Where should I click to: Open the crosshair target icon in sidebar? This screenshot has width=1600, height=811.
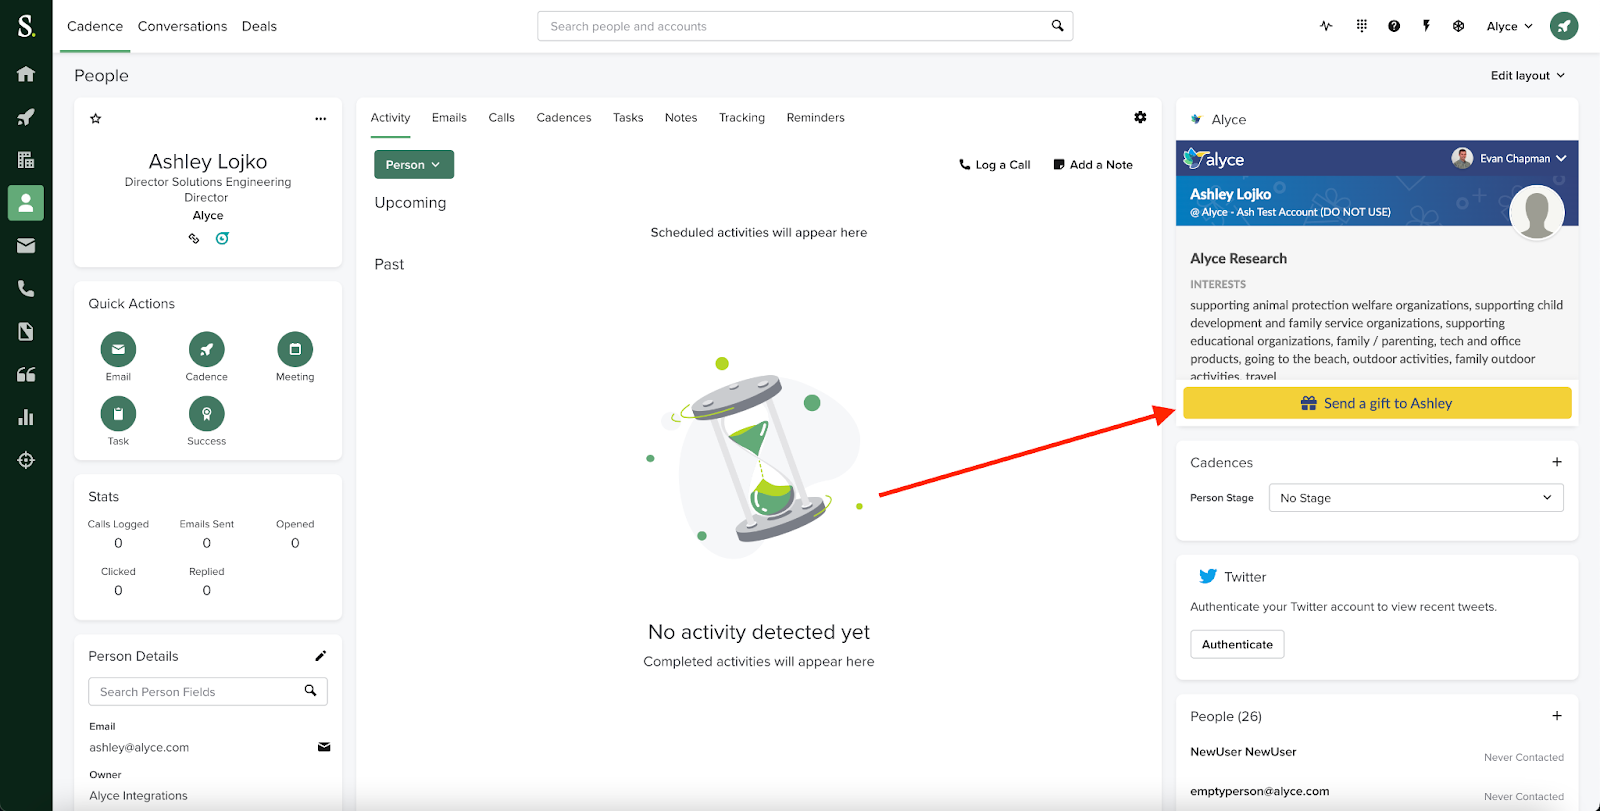pyautogui.click(x=26, y=460)
